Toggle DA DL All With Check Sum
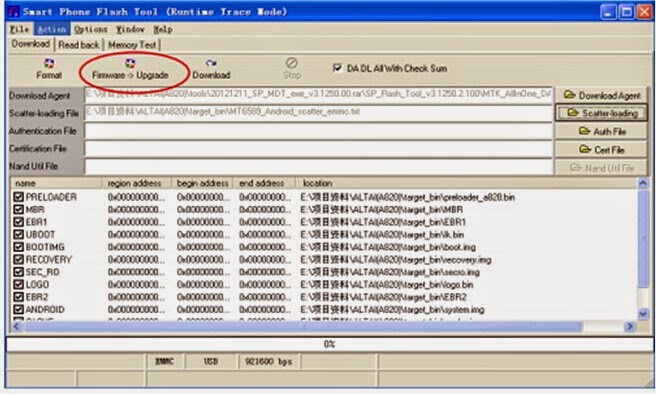Viewport: 656px width, 394px height. tap(337, 68)
